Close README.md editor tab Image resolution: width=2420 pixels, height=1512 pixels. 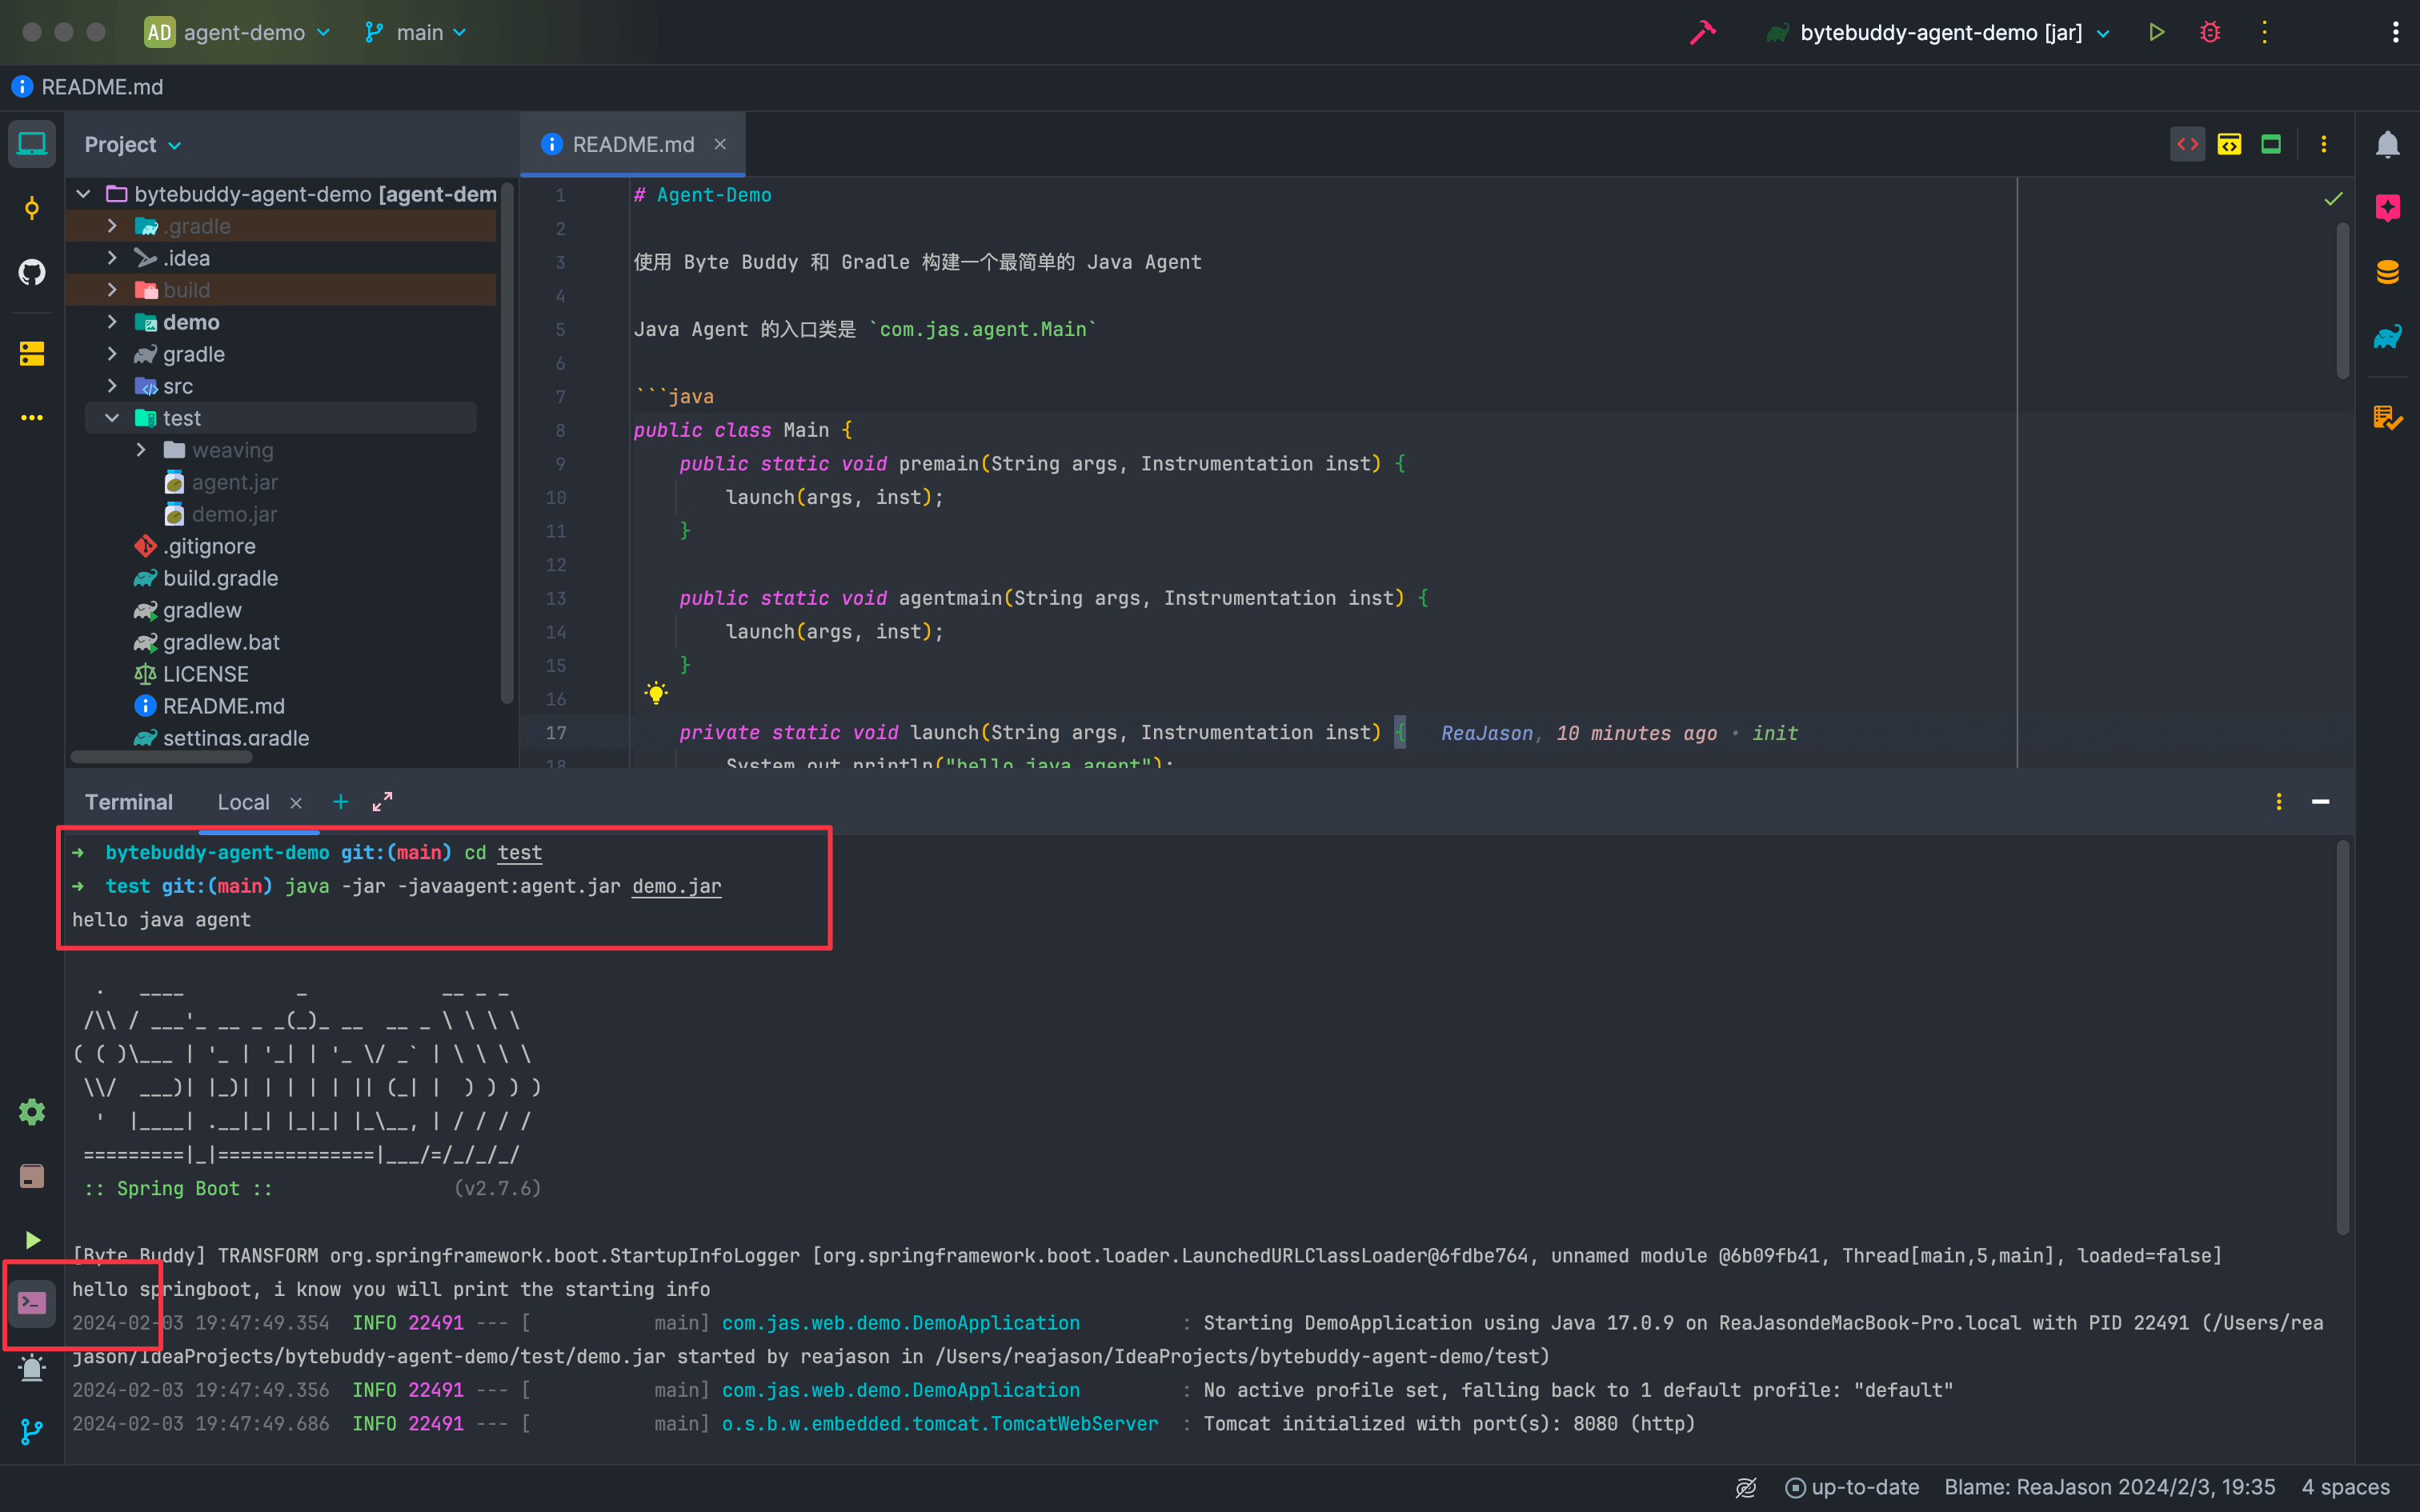[x=720, y=145]
